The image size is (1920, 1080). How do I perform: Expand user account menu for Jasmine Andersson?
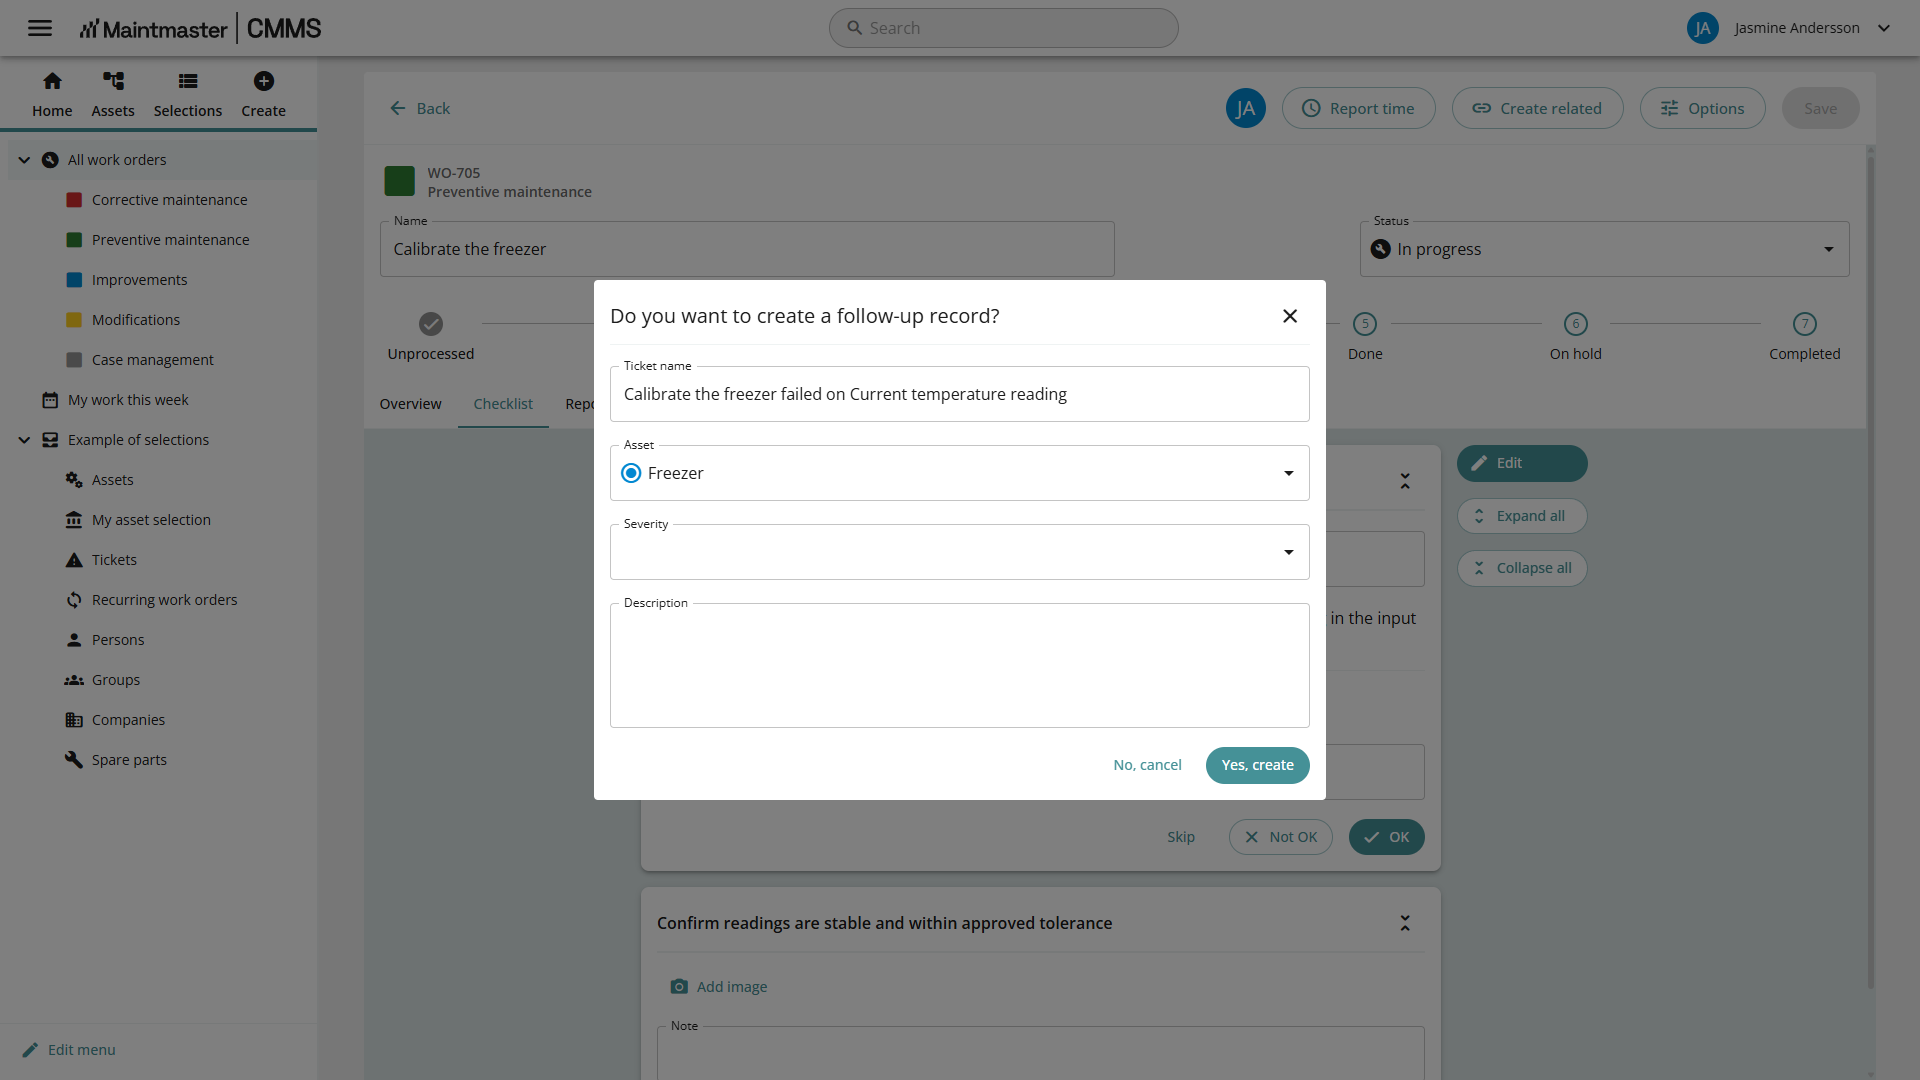(1884, 28)
